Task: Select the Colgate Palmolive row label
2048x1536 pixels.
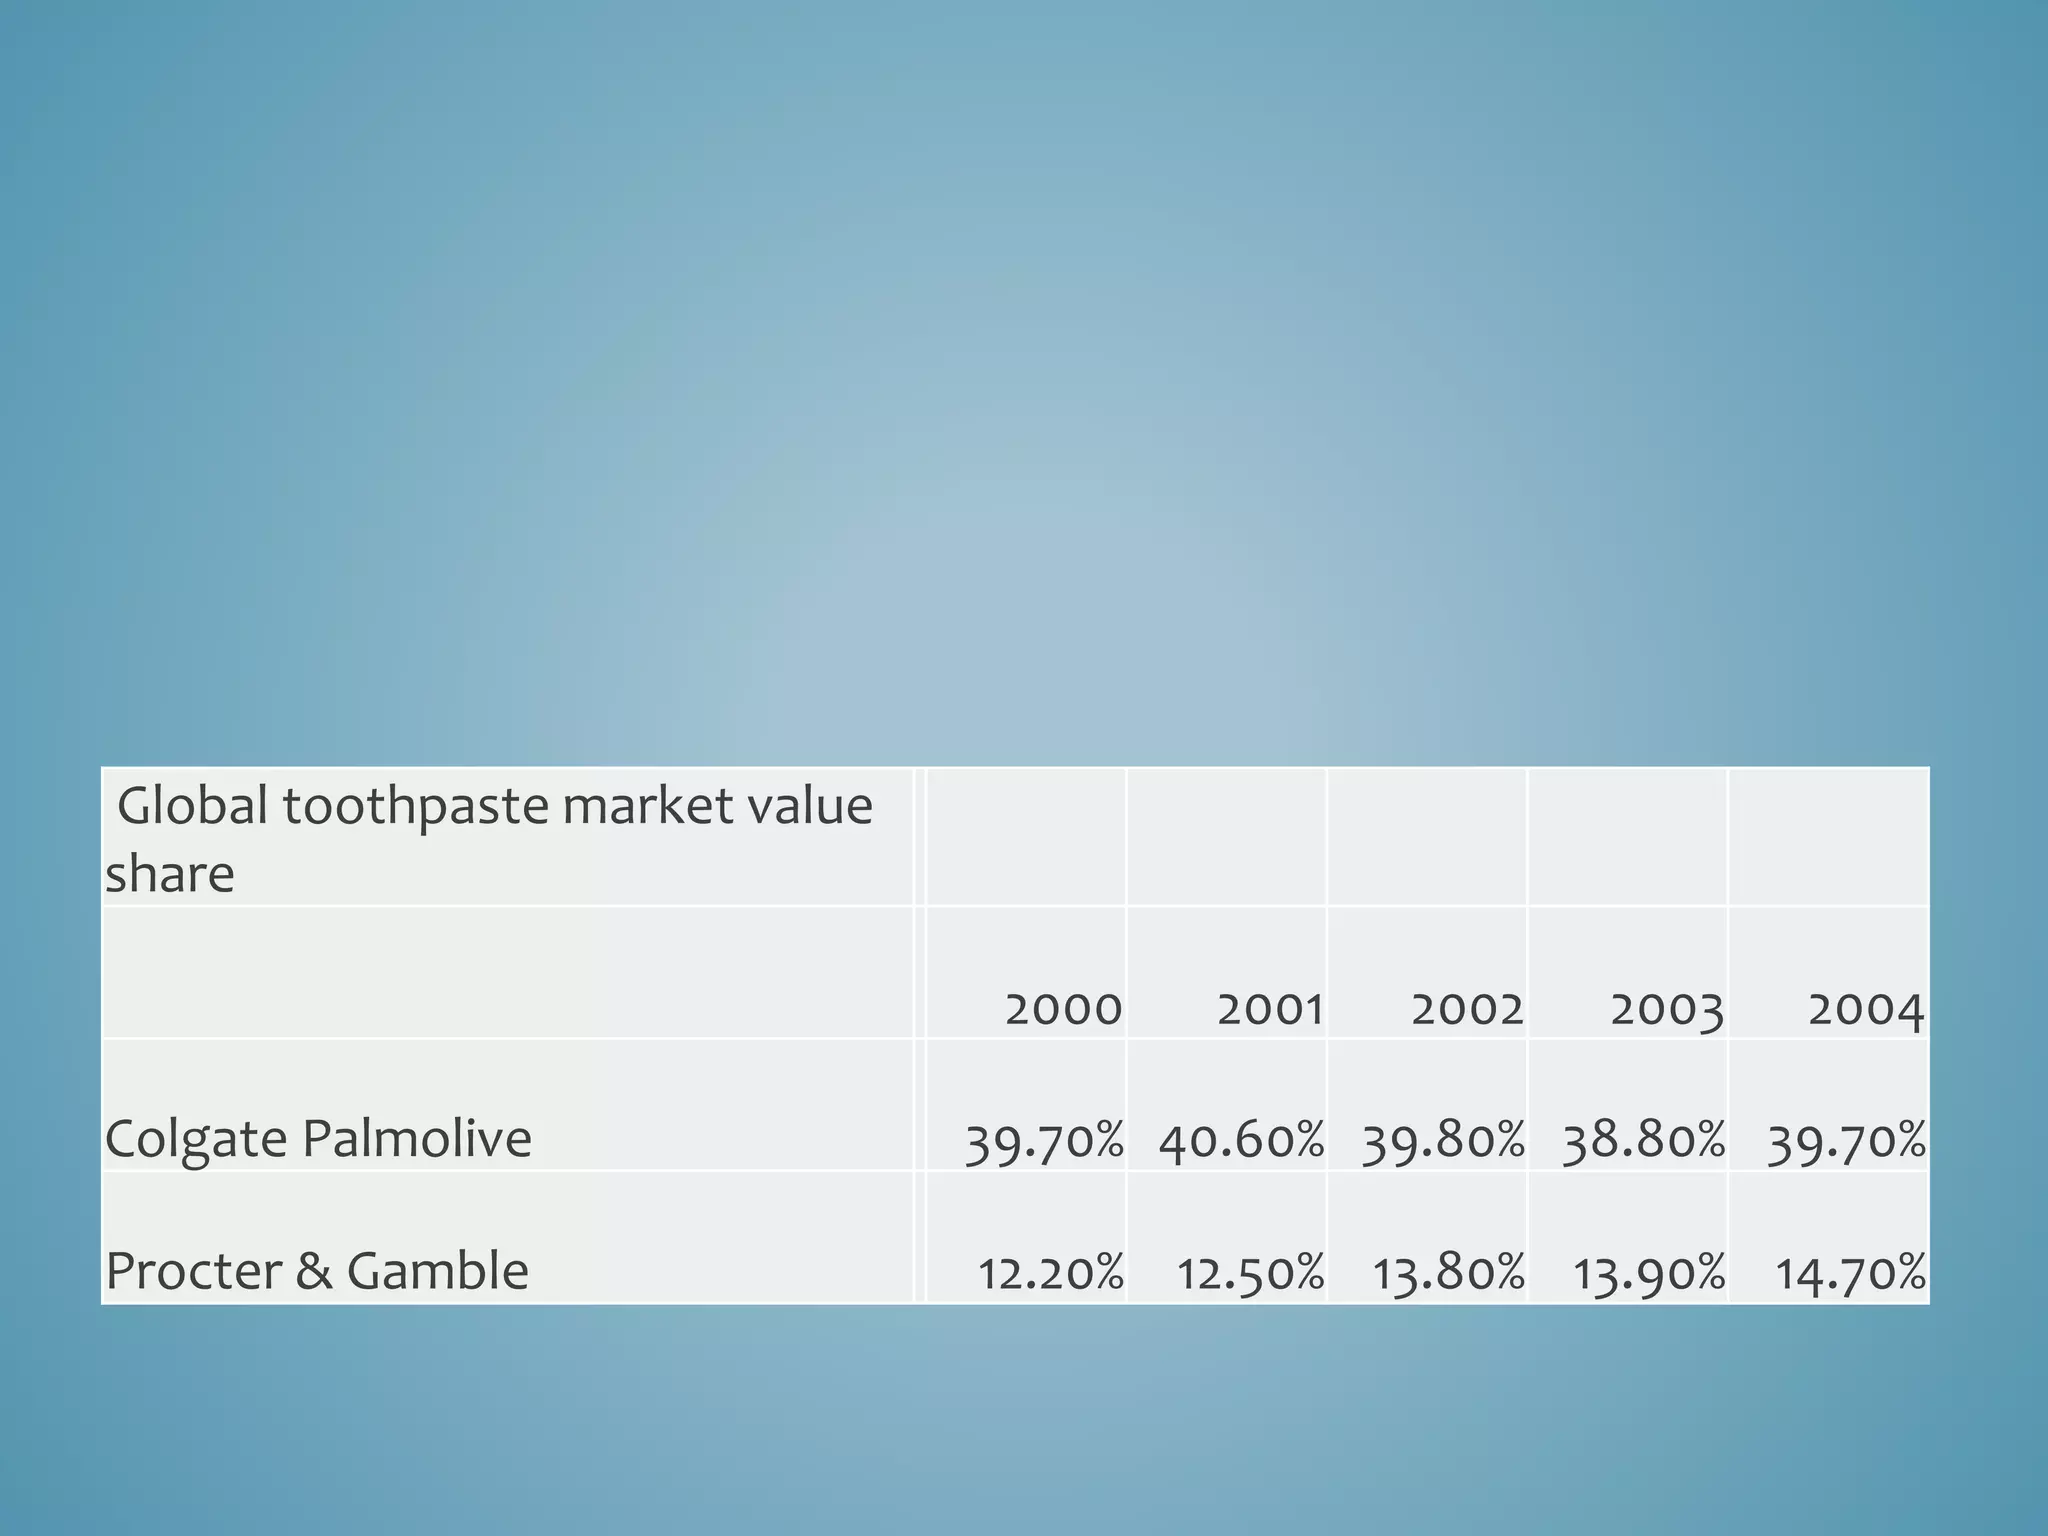Action: 508,1105
